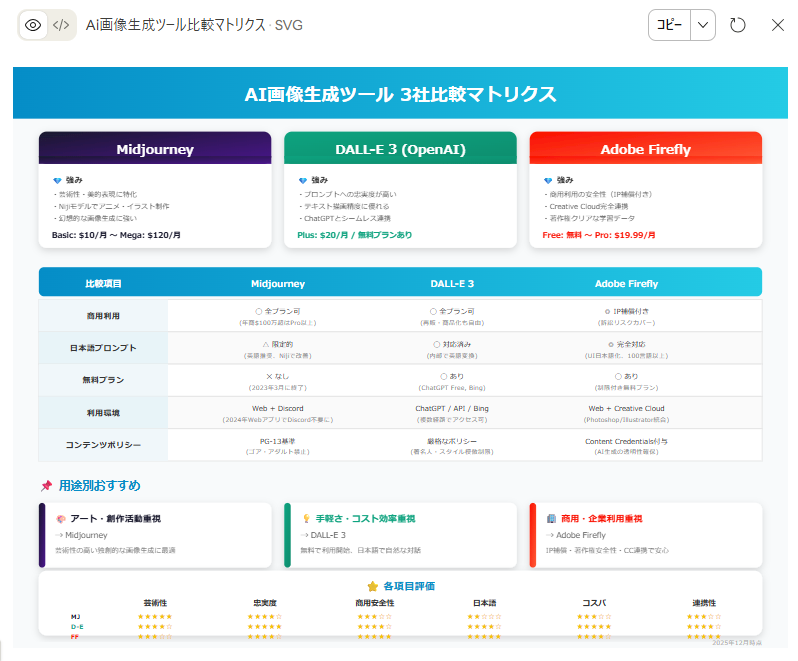The image size is (798, 661).
Task: Click the D-E star rating under コスパ
Action: [594, 627]
